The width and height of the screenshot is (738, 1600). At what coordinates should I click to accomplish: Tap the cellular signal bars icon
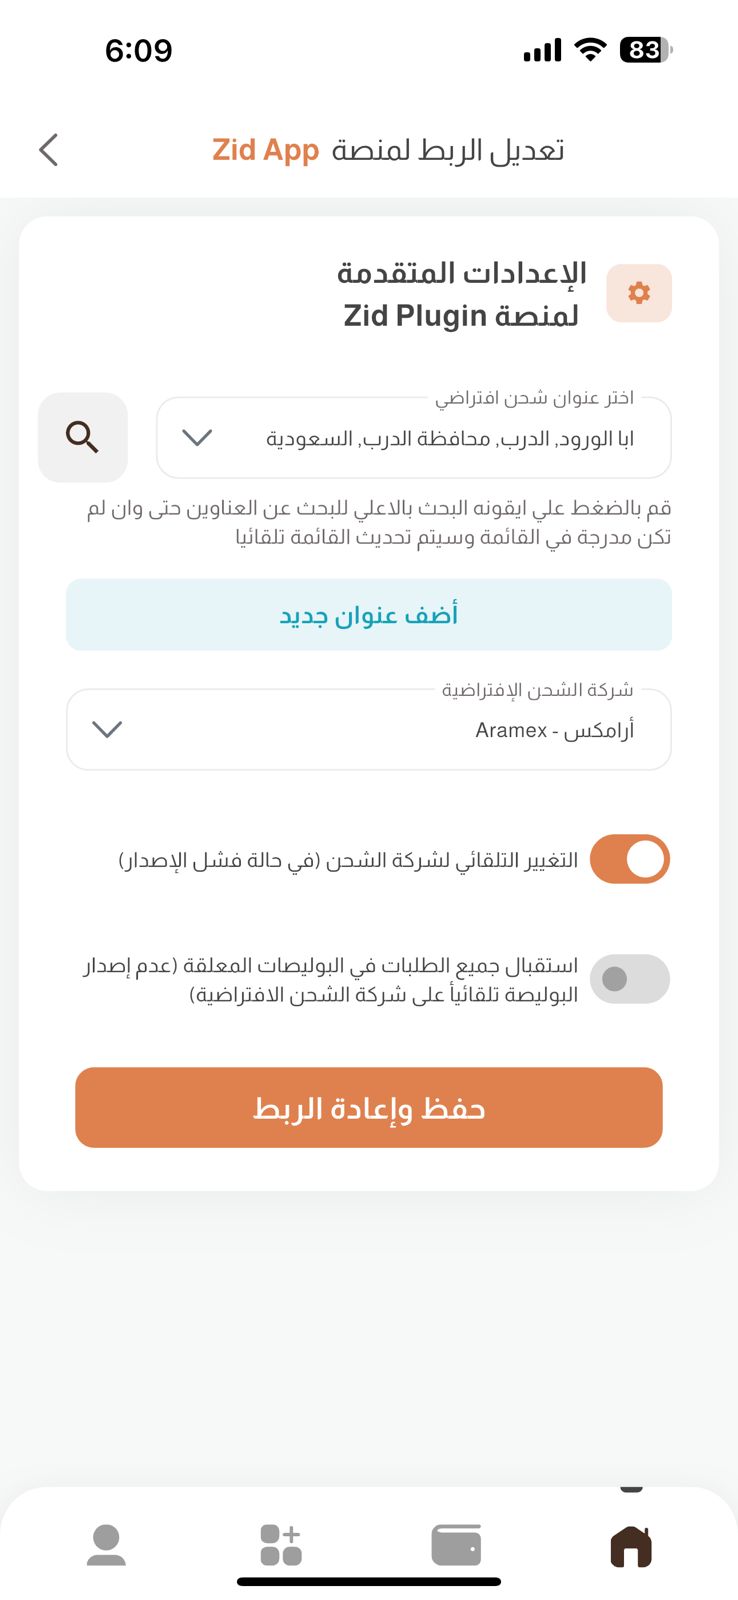tap(543, 50)
